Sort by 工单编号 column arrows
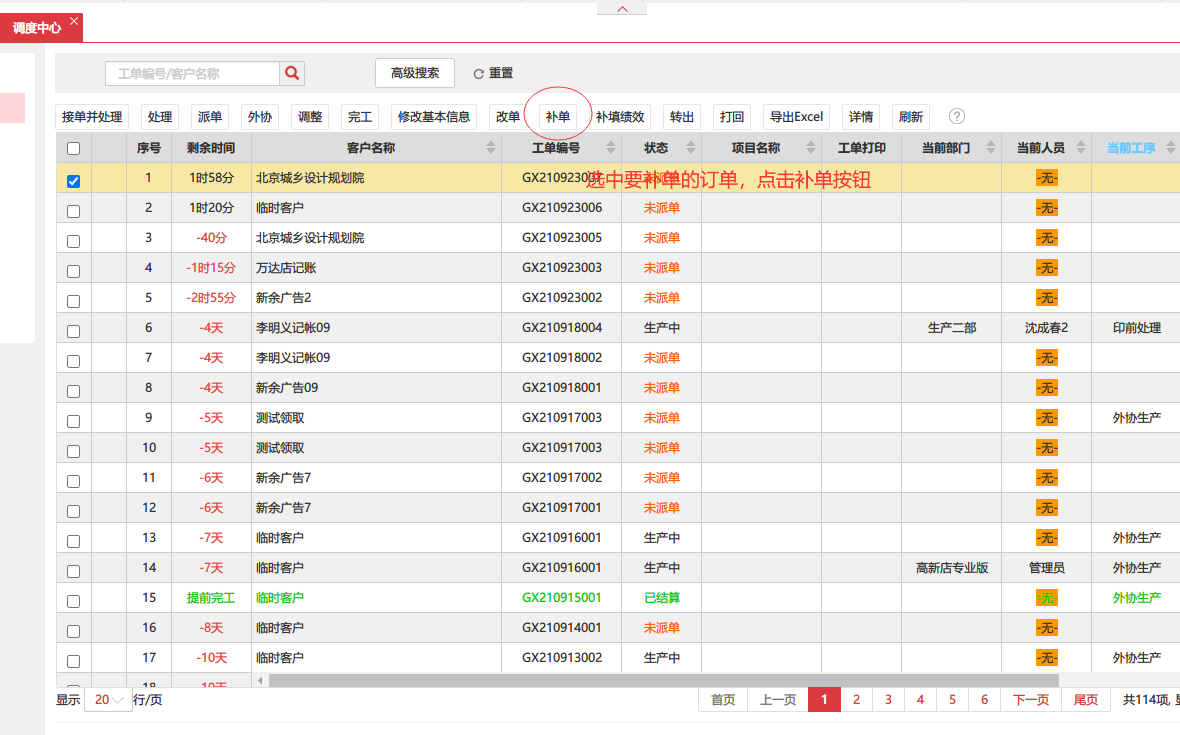Viewport: 1180px width, 735px height. coord(610,147)
